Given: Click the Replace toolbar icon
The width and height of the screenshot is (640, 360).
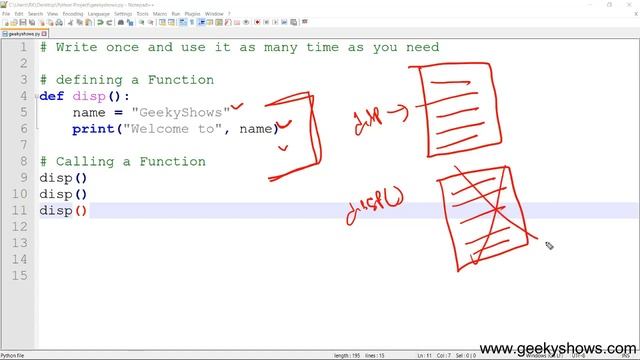Looking at the screenshot, I should point(130,22).
